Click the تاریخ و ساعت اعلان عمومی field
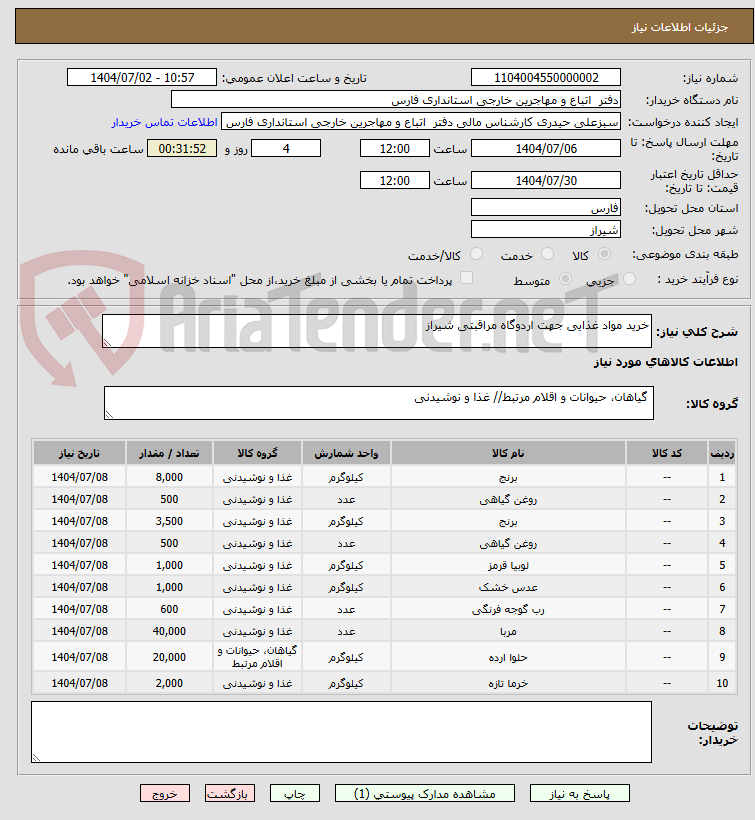 click(142, 77)
